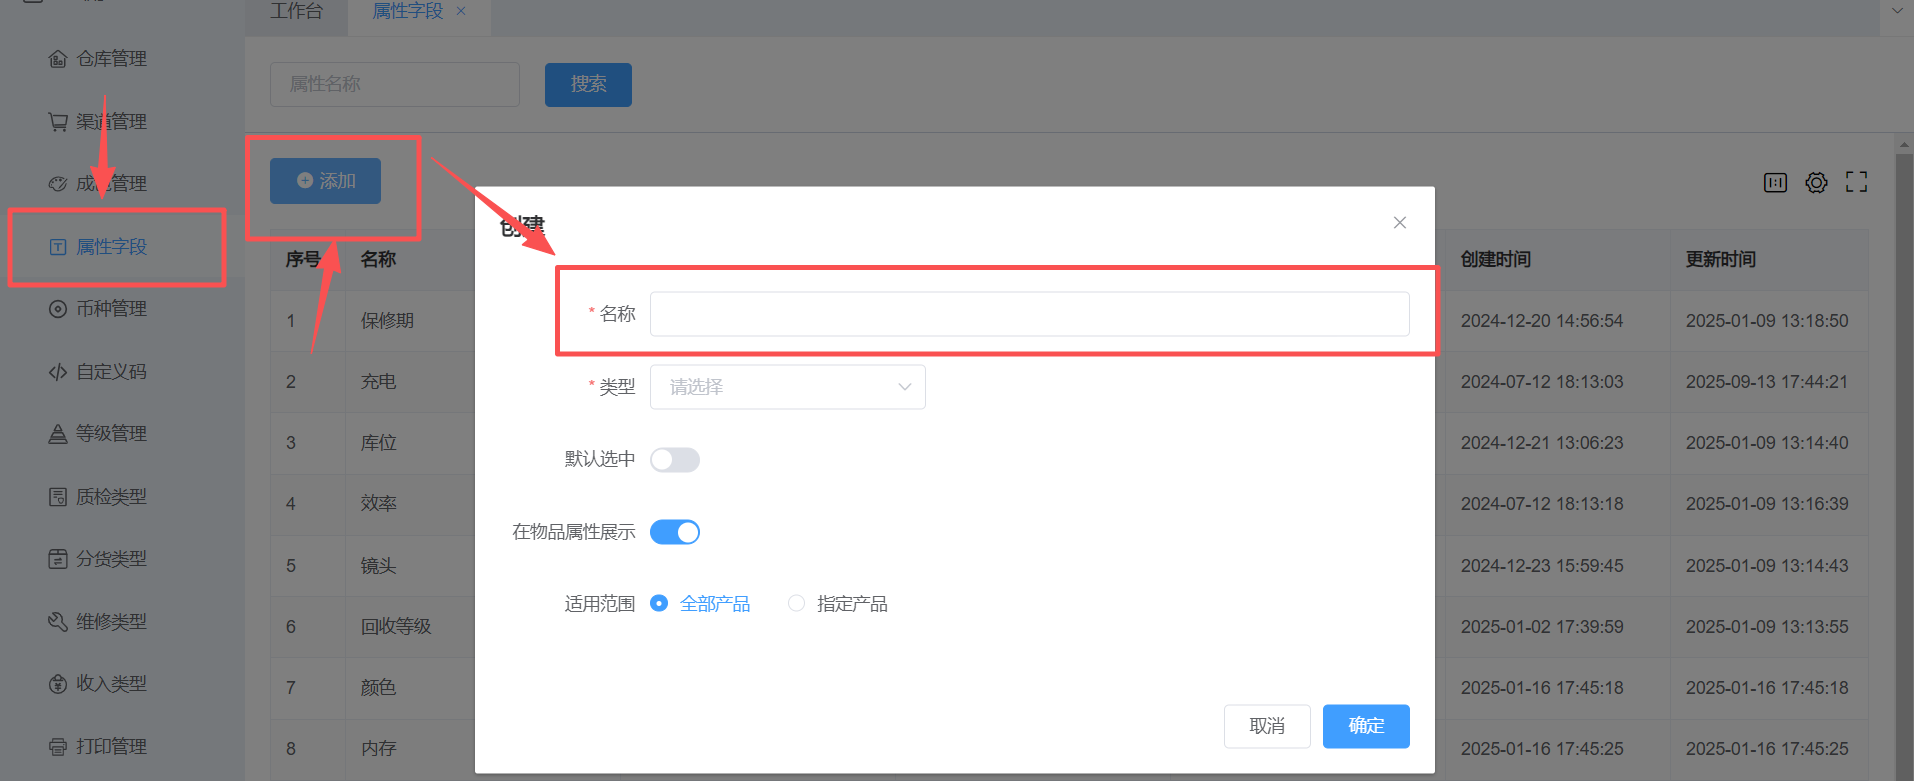Click the 取消 cancel button
1914x781 pixels.
[1266, 726]
